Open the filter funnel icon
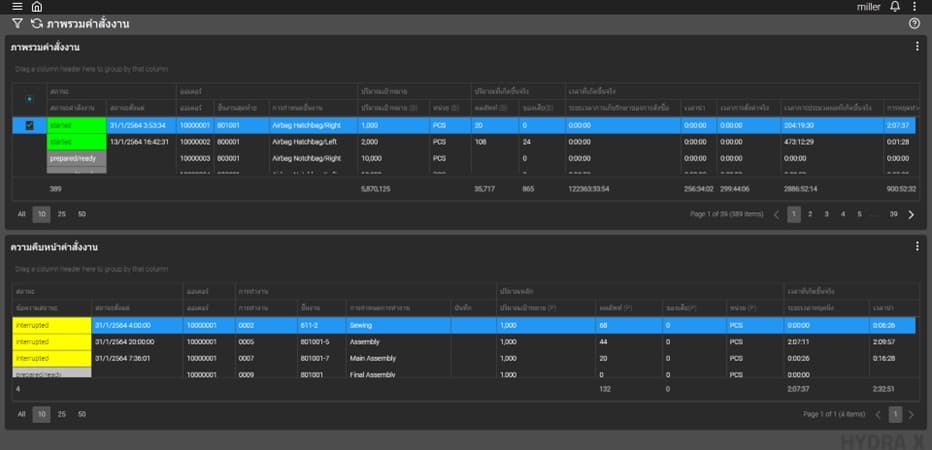The image size is (932, 450). (x=17, y=24)
